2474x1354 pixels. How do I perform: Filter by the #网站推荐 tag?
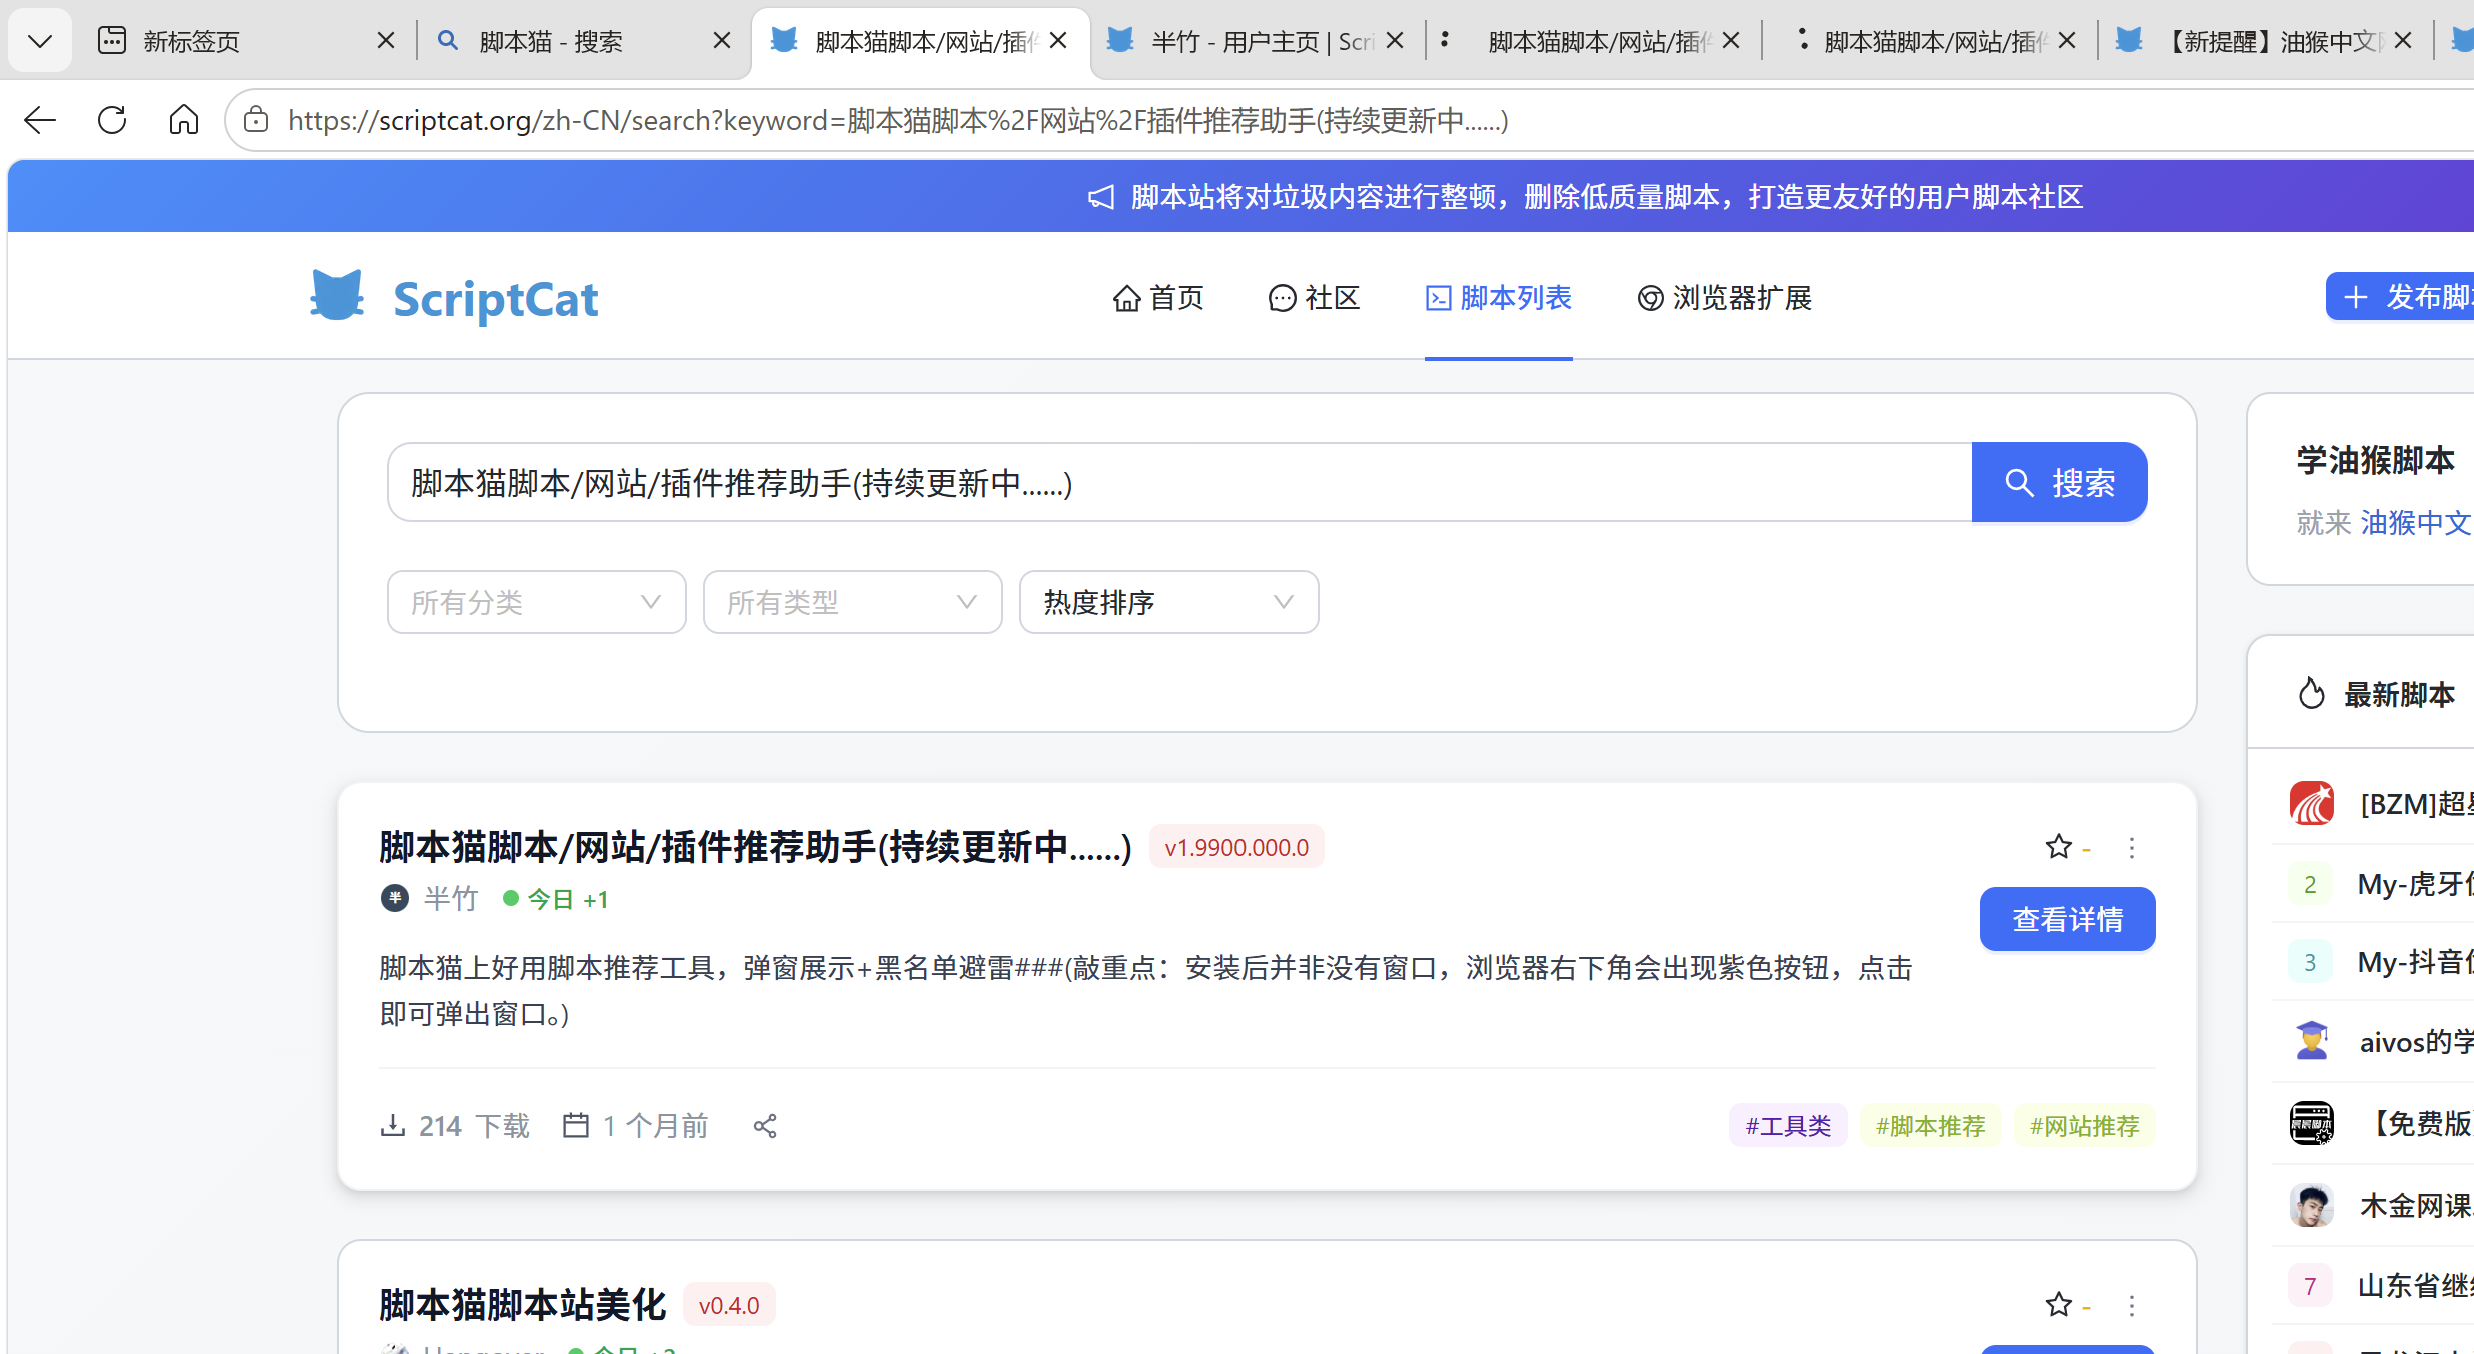[2085, 1126]
